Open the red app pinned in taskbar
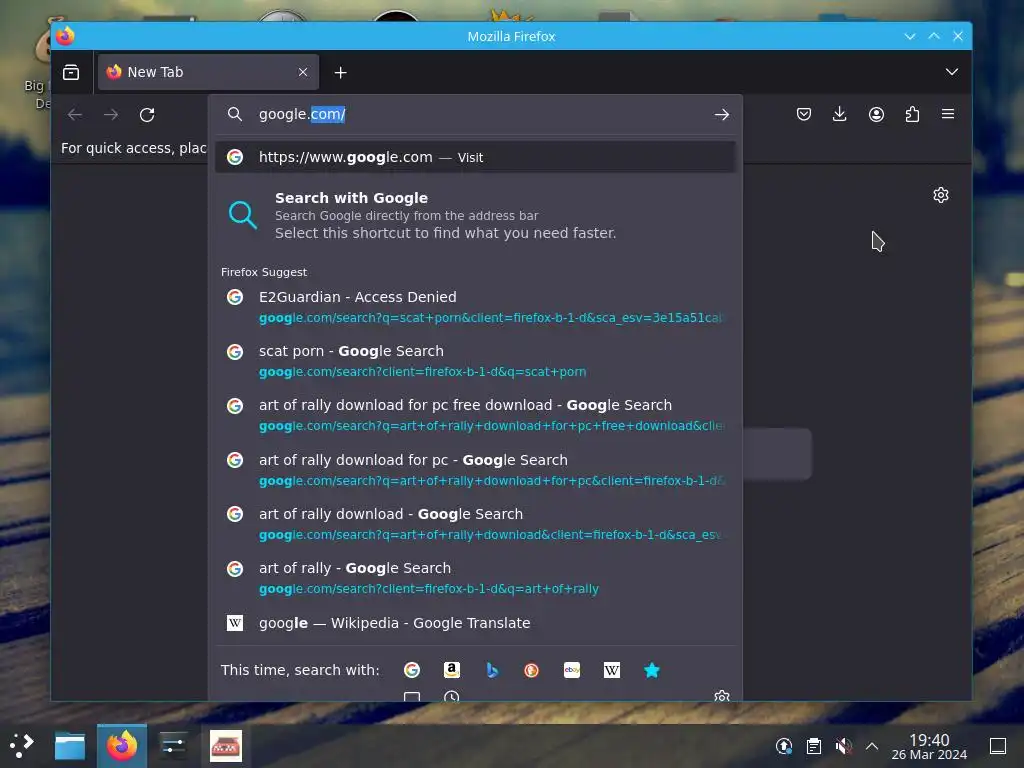The height and width of the screenshot is (768, 1024). coord(226,745)
